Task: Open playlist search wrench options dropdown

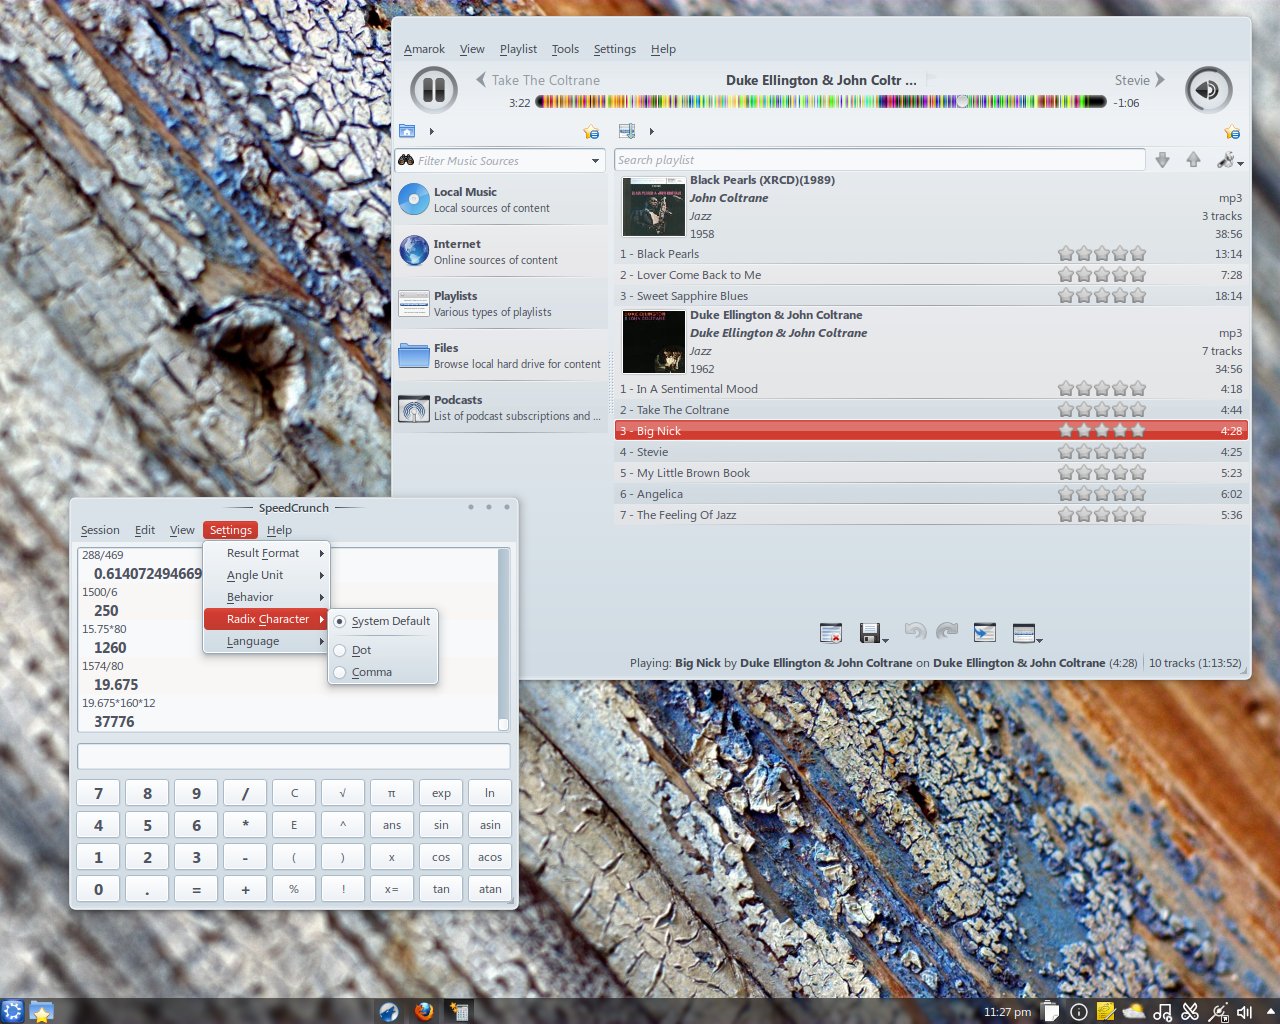Action: [x=1229, y=160]
